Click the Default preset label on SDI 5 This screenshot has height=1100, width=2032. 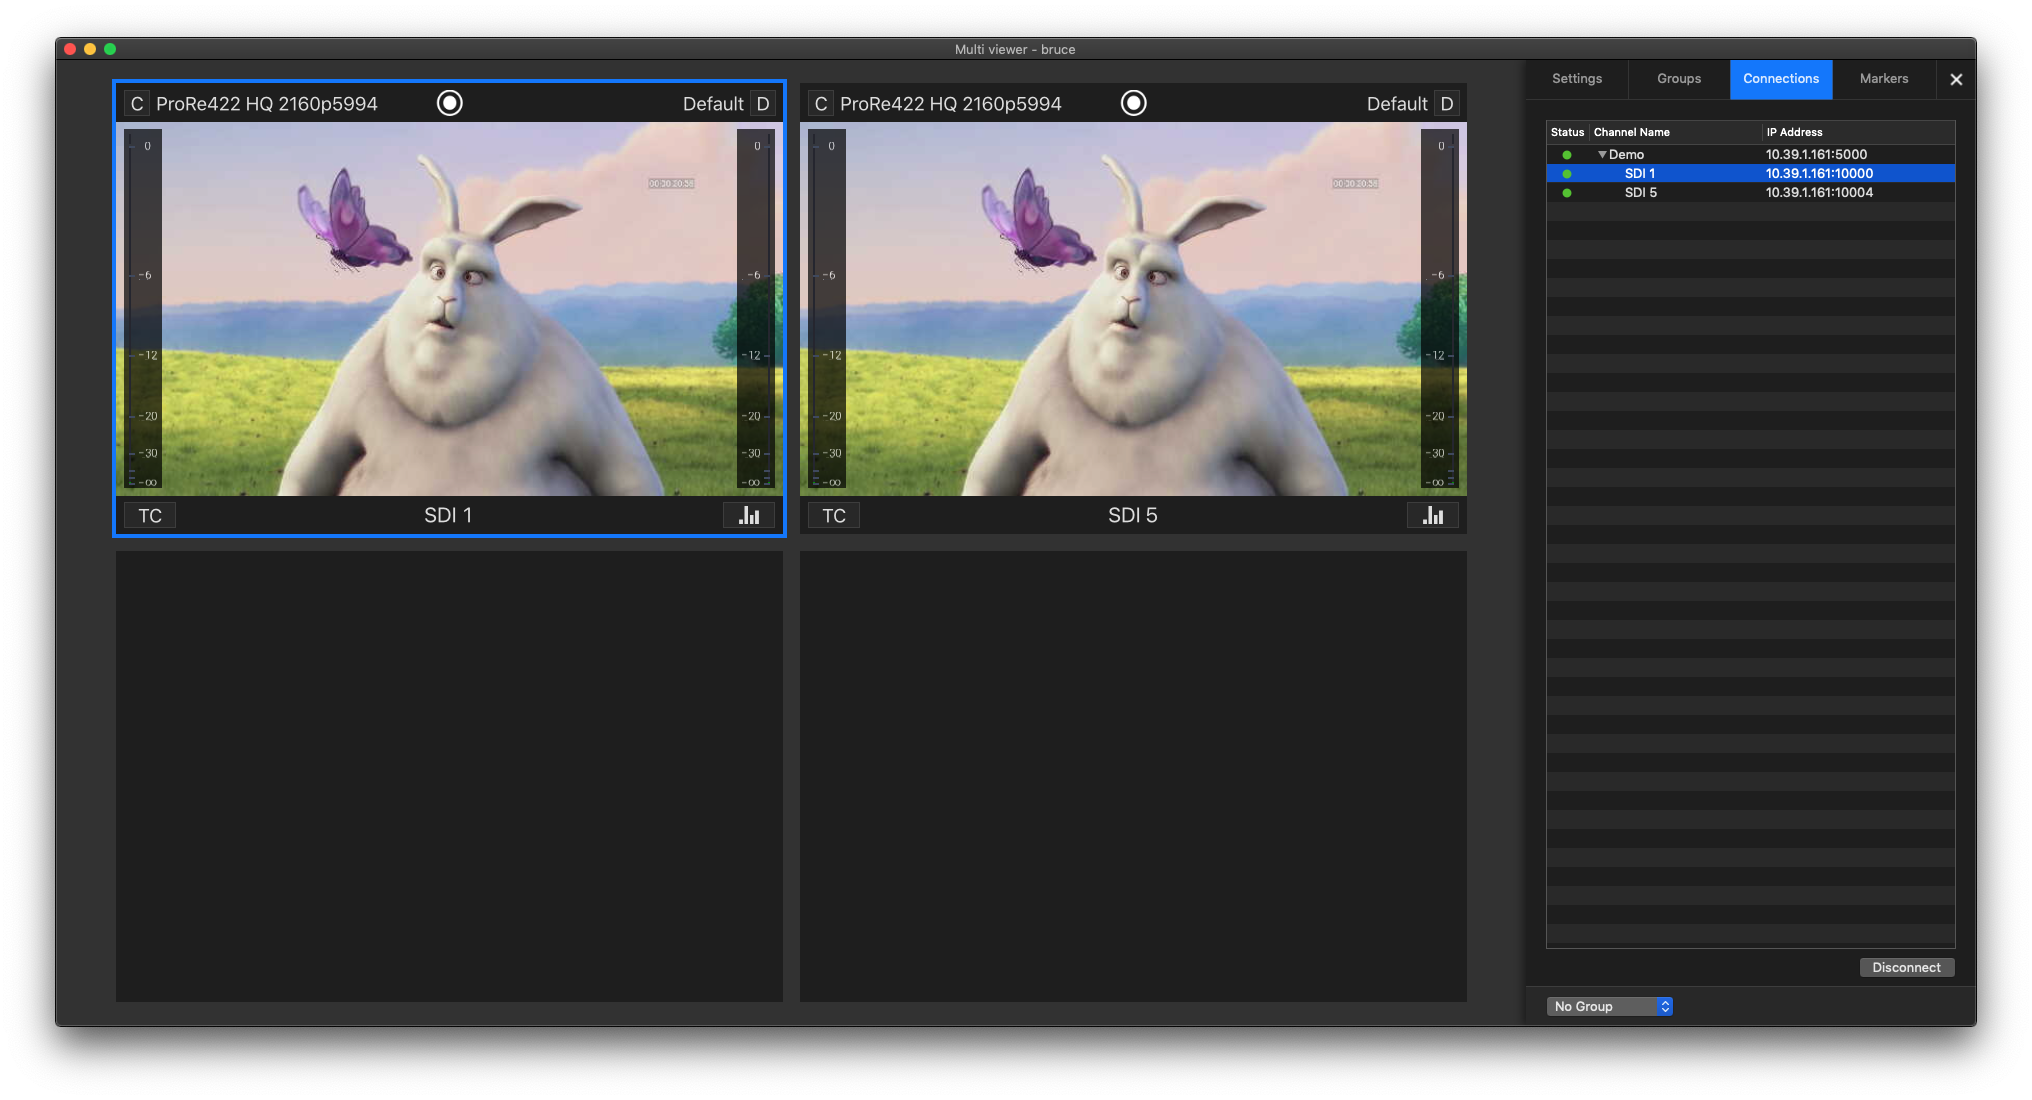(x=1397, y=104)
